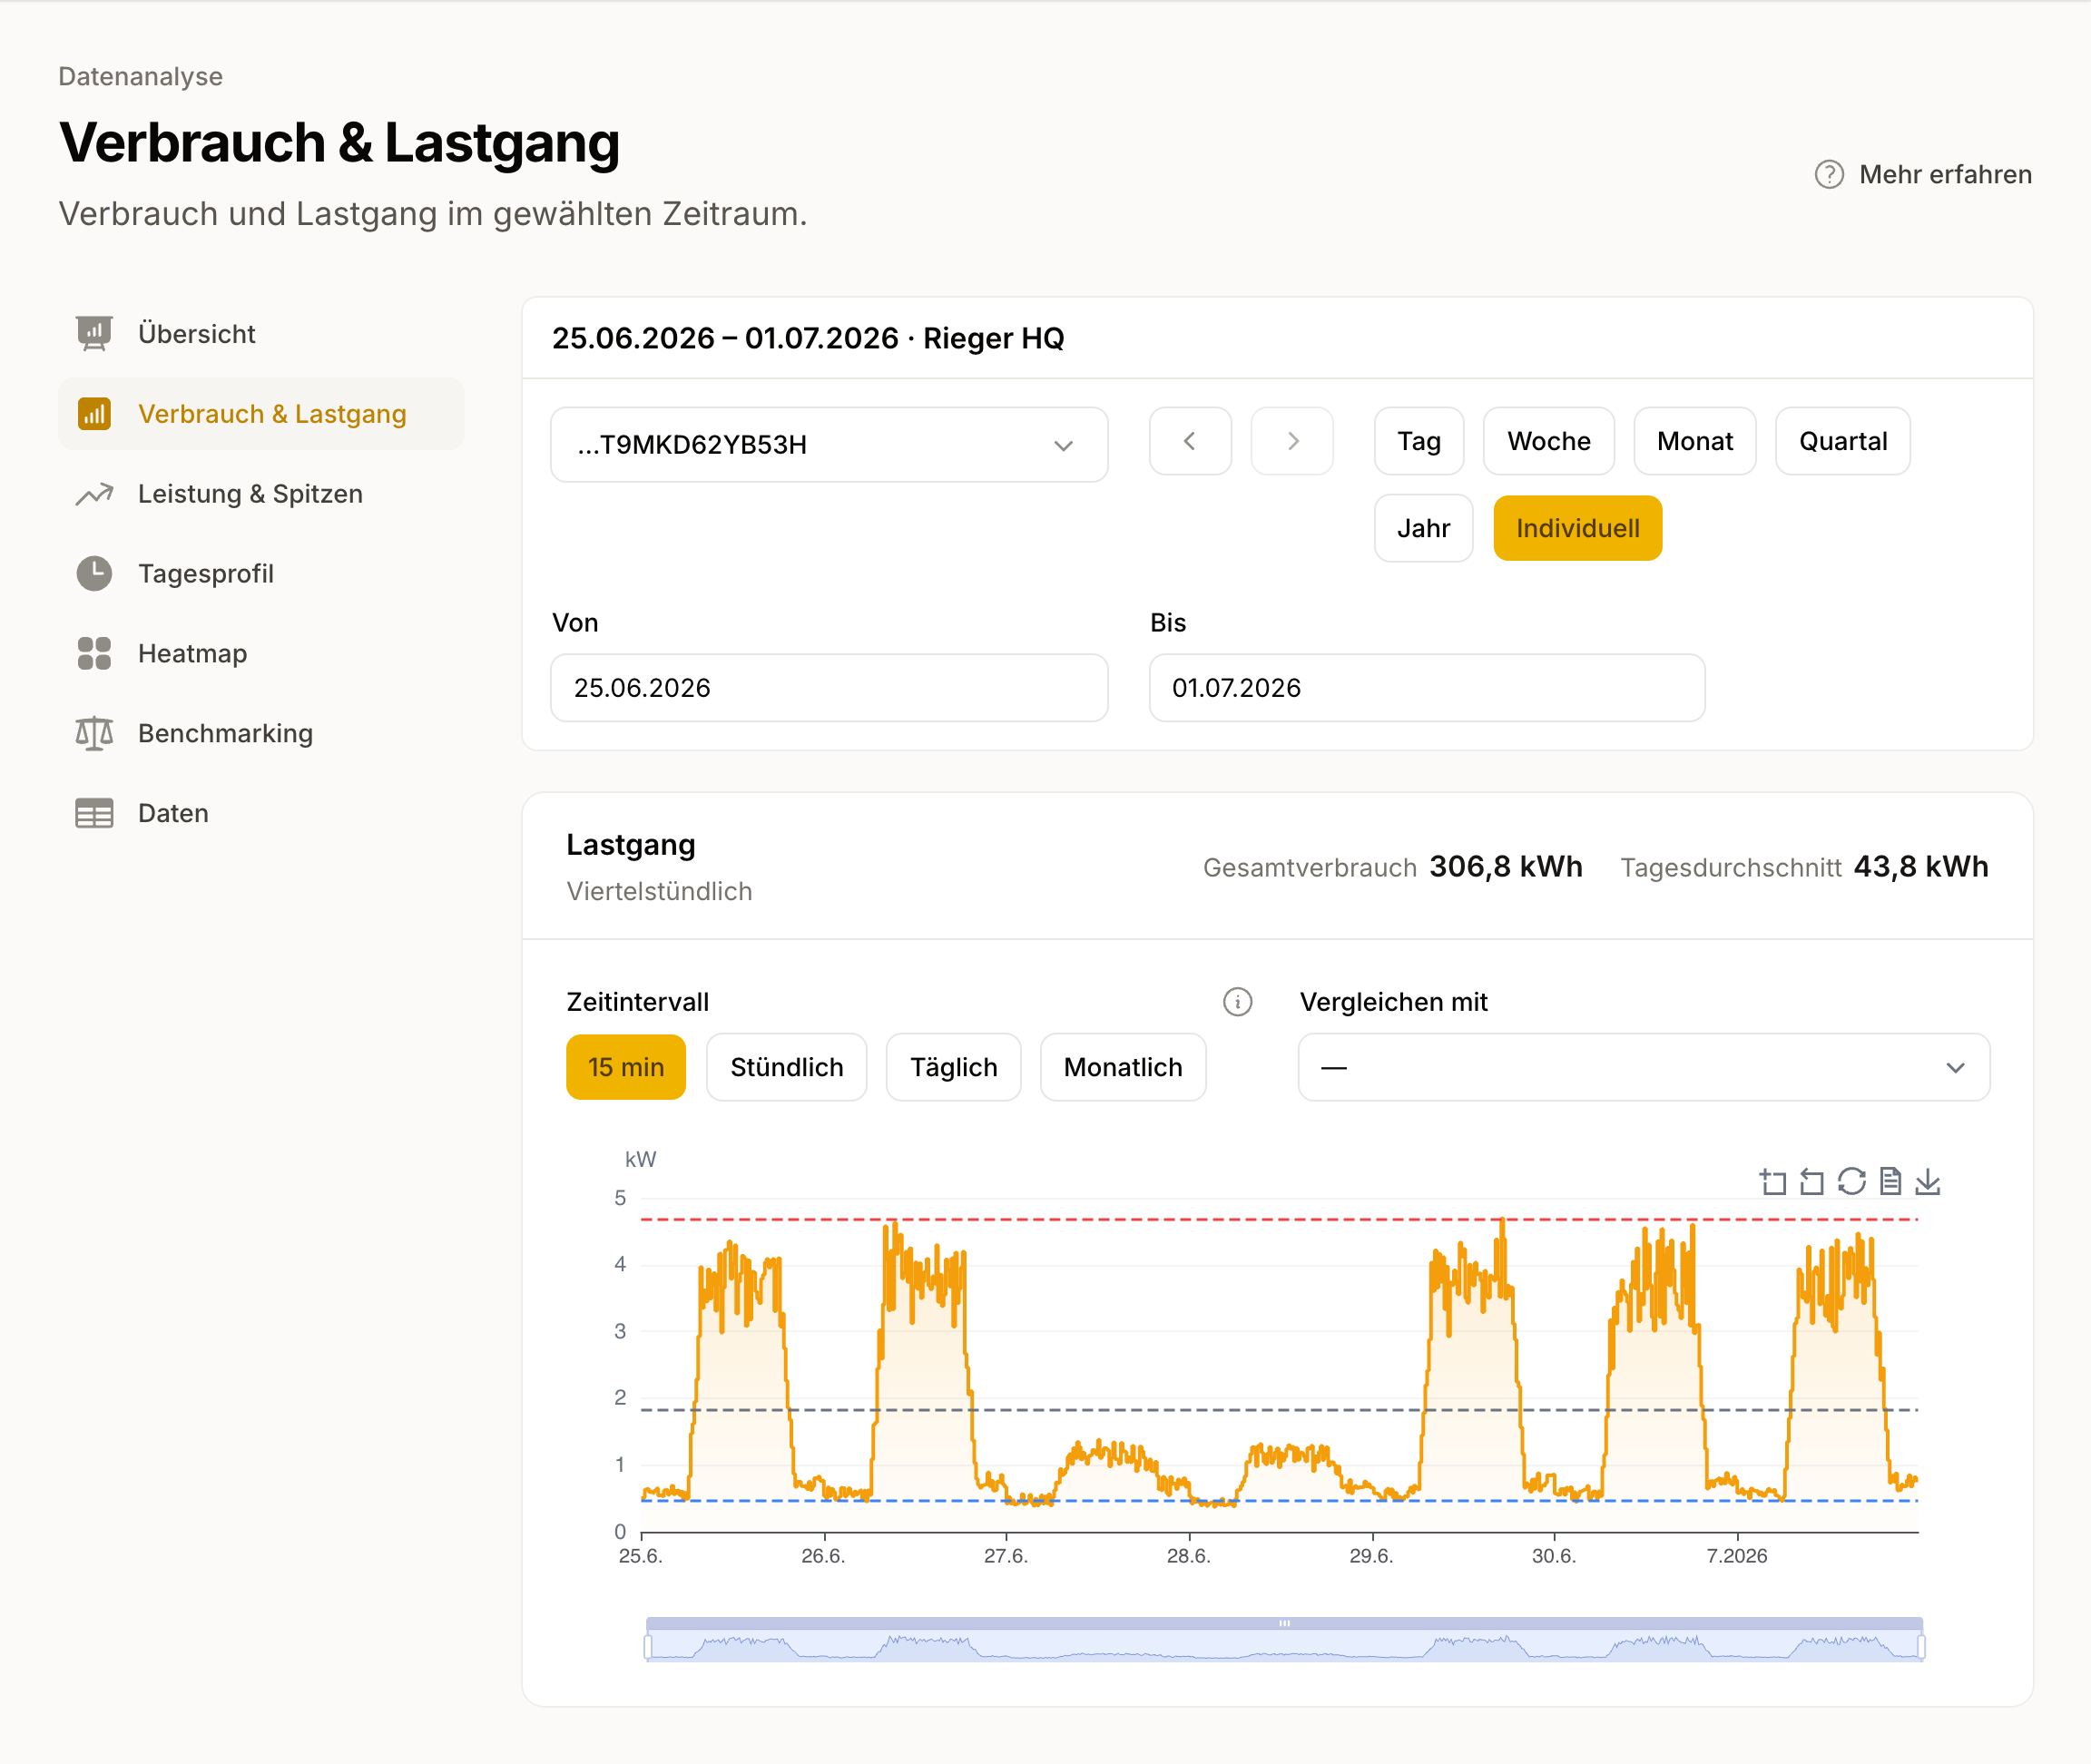Click the table icon for Daten
Screen dimensions: 2091x1764
94,814
